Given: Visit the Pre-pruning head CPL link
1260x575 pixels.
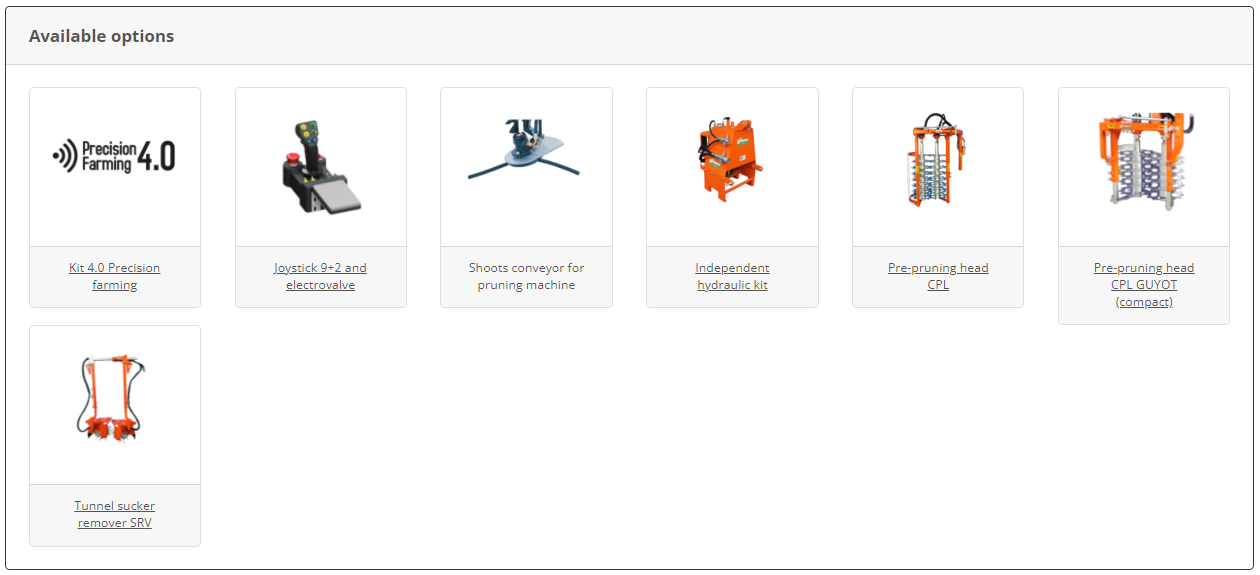Looking at the screenshot, I should pyautogui.click(x=938, y=276).
